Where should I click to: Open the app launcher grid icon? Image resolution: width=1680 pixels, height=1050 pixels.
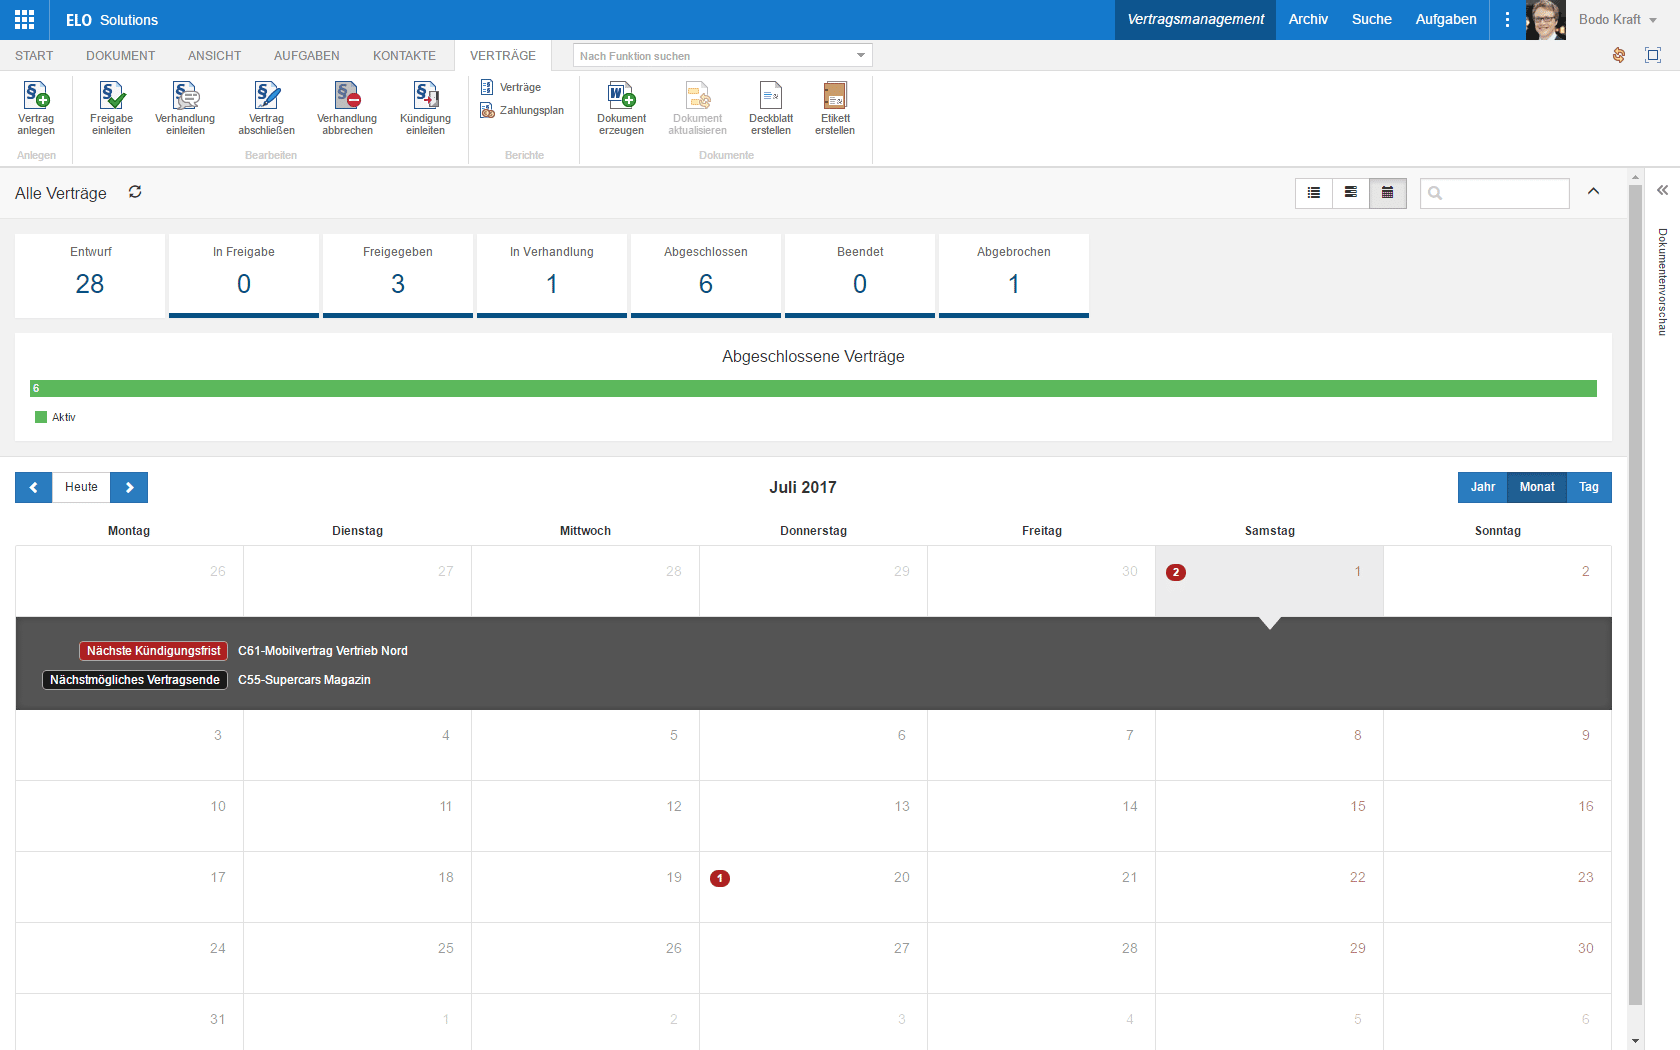[25, 19]
